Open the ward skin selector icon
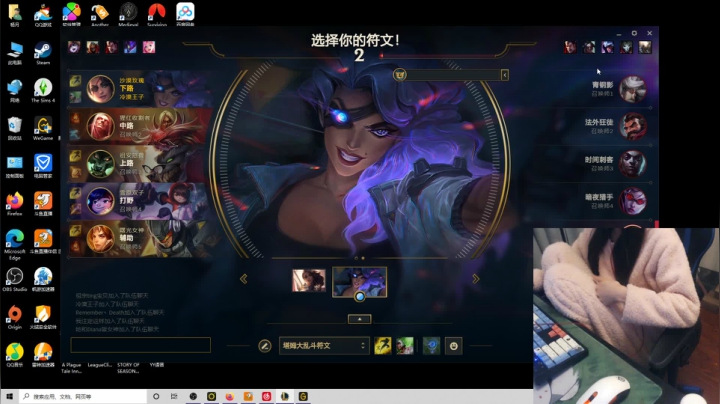This screenshot has width=720, height=404. point(432,346)
